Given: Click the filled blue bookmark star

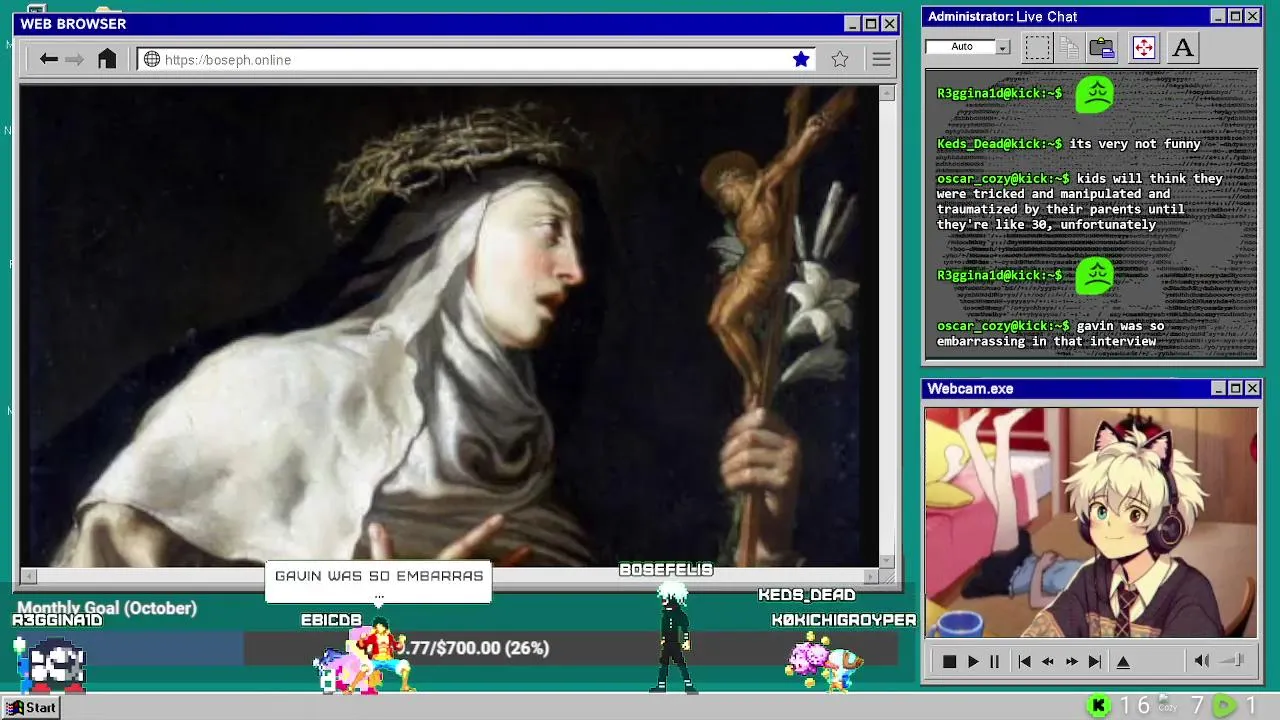Looking at the screenshot, I should (801, 59).
